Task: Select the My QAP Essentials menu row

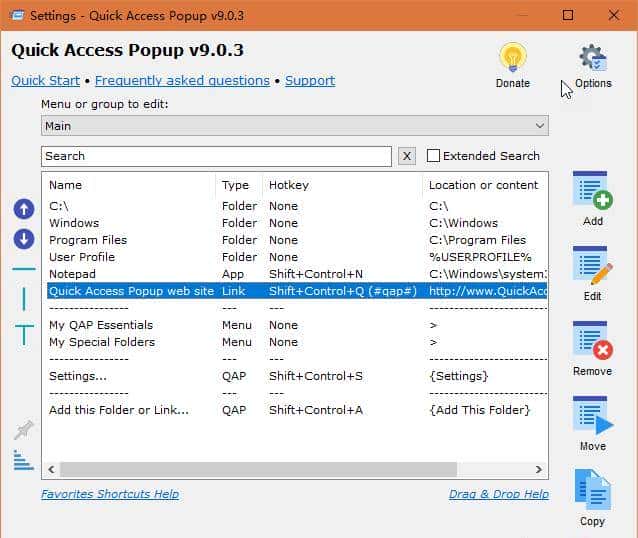Action: point(101,325)
